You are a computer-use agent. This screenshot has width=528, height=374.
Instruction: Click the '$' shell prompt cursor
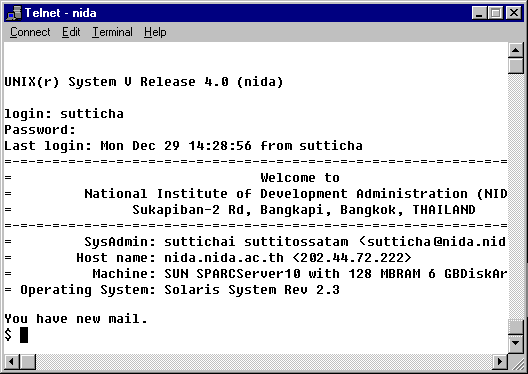(x=24, y=335)
